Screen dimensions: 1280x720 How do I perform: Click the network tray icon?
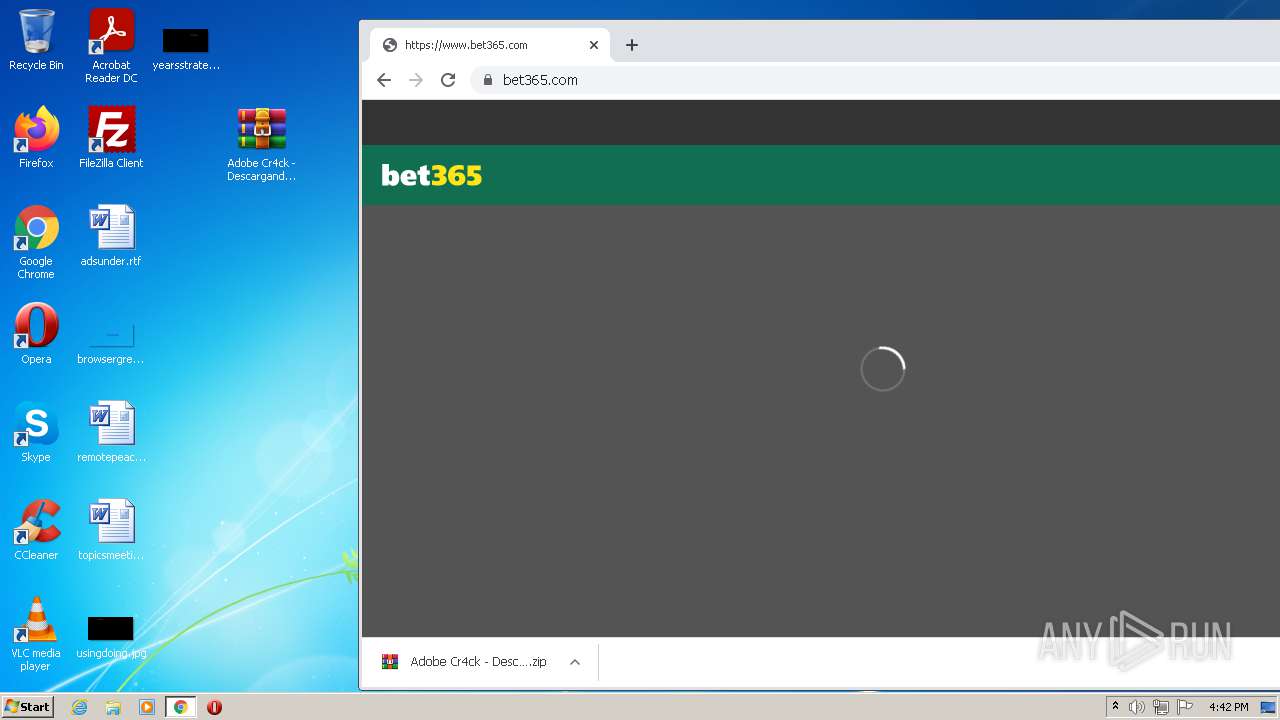coord(1161,707)
